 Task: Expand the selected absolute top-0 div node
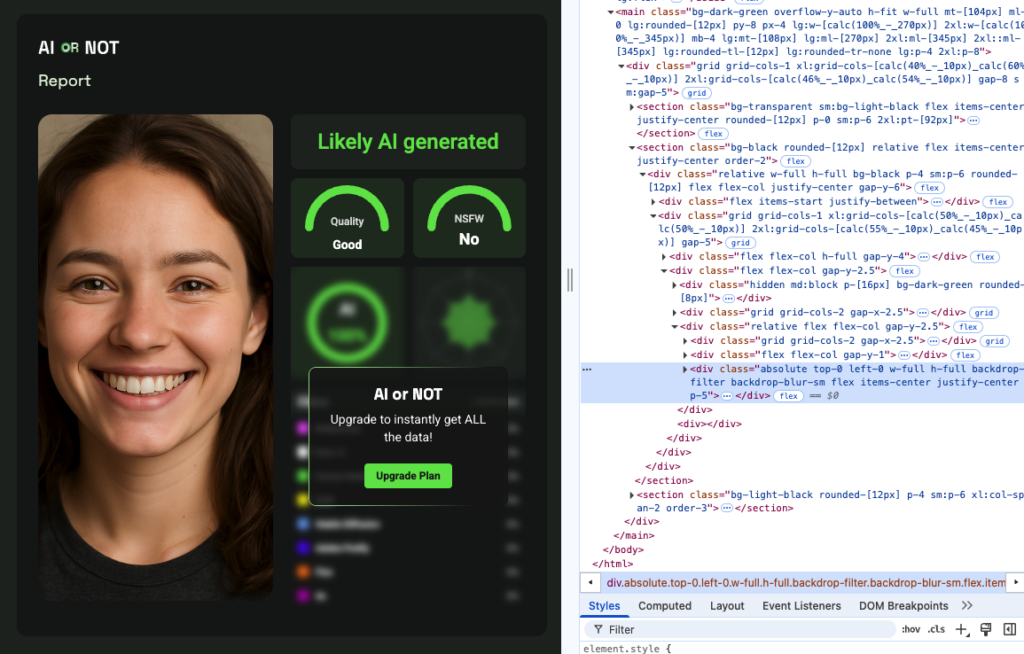click(686, 369)
